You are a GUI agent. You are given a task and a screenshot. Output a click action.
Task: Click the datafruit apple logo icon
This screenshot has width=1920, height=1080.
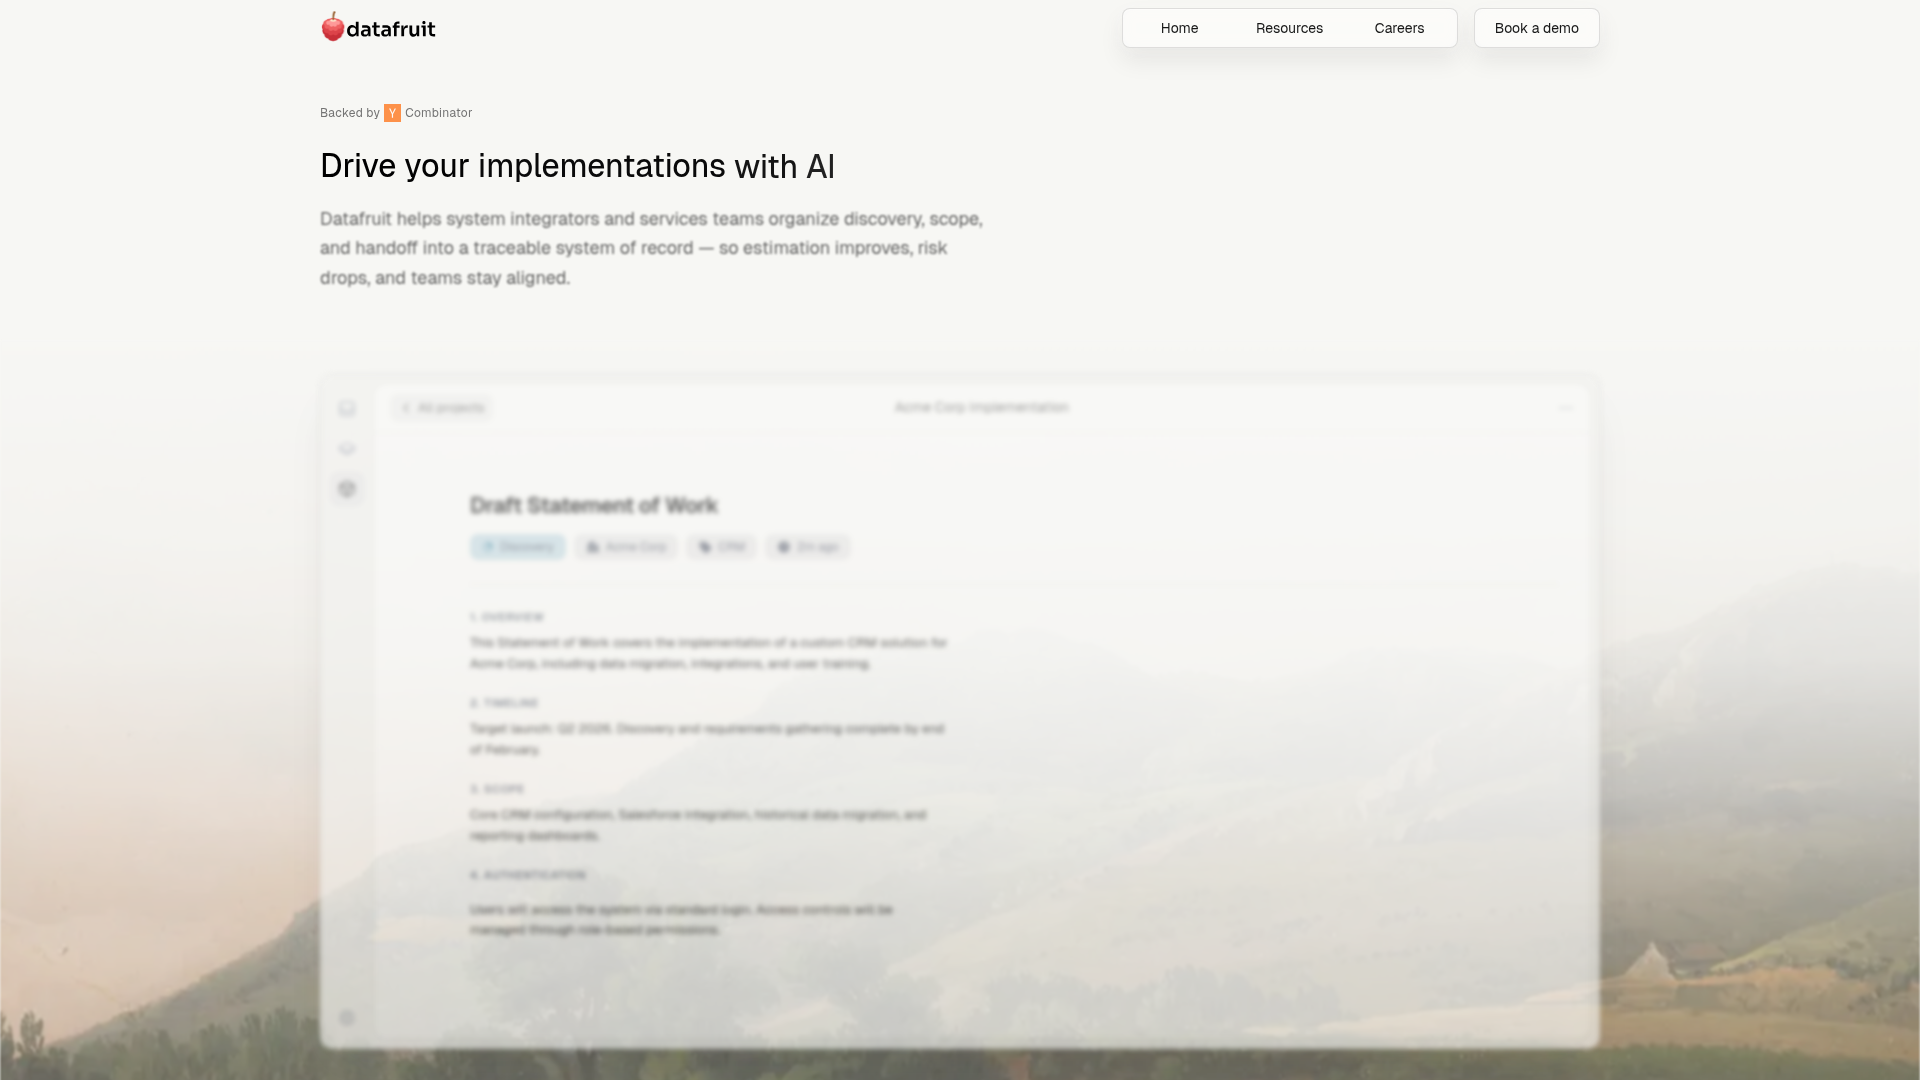333,27
